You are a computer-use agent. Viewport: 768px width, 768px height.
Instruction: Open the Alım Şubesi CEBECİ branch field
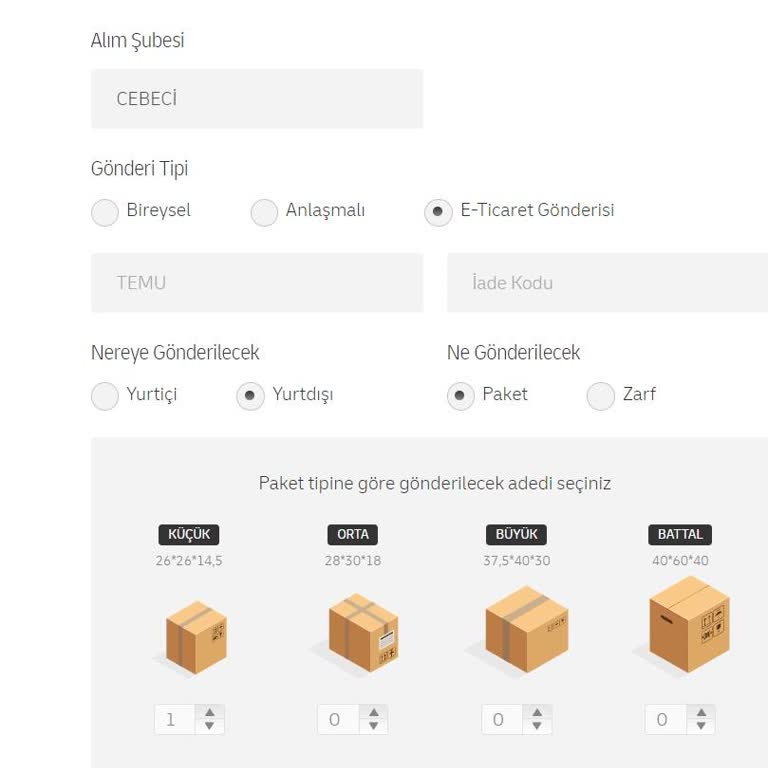pyautogui.click(x=257, y=99)
